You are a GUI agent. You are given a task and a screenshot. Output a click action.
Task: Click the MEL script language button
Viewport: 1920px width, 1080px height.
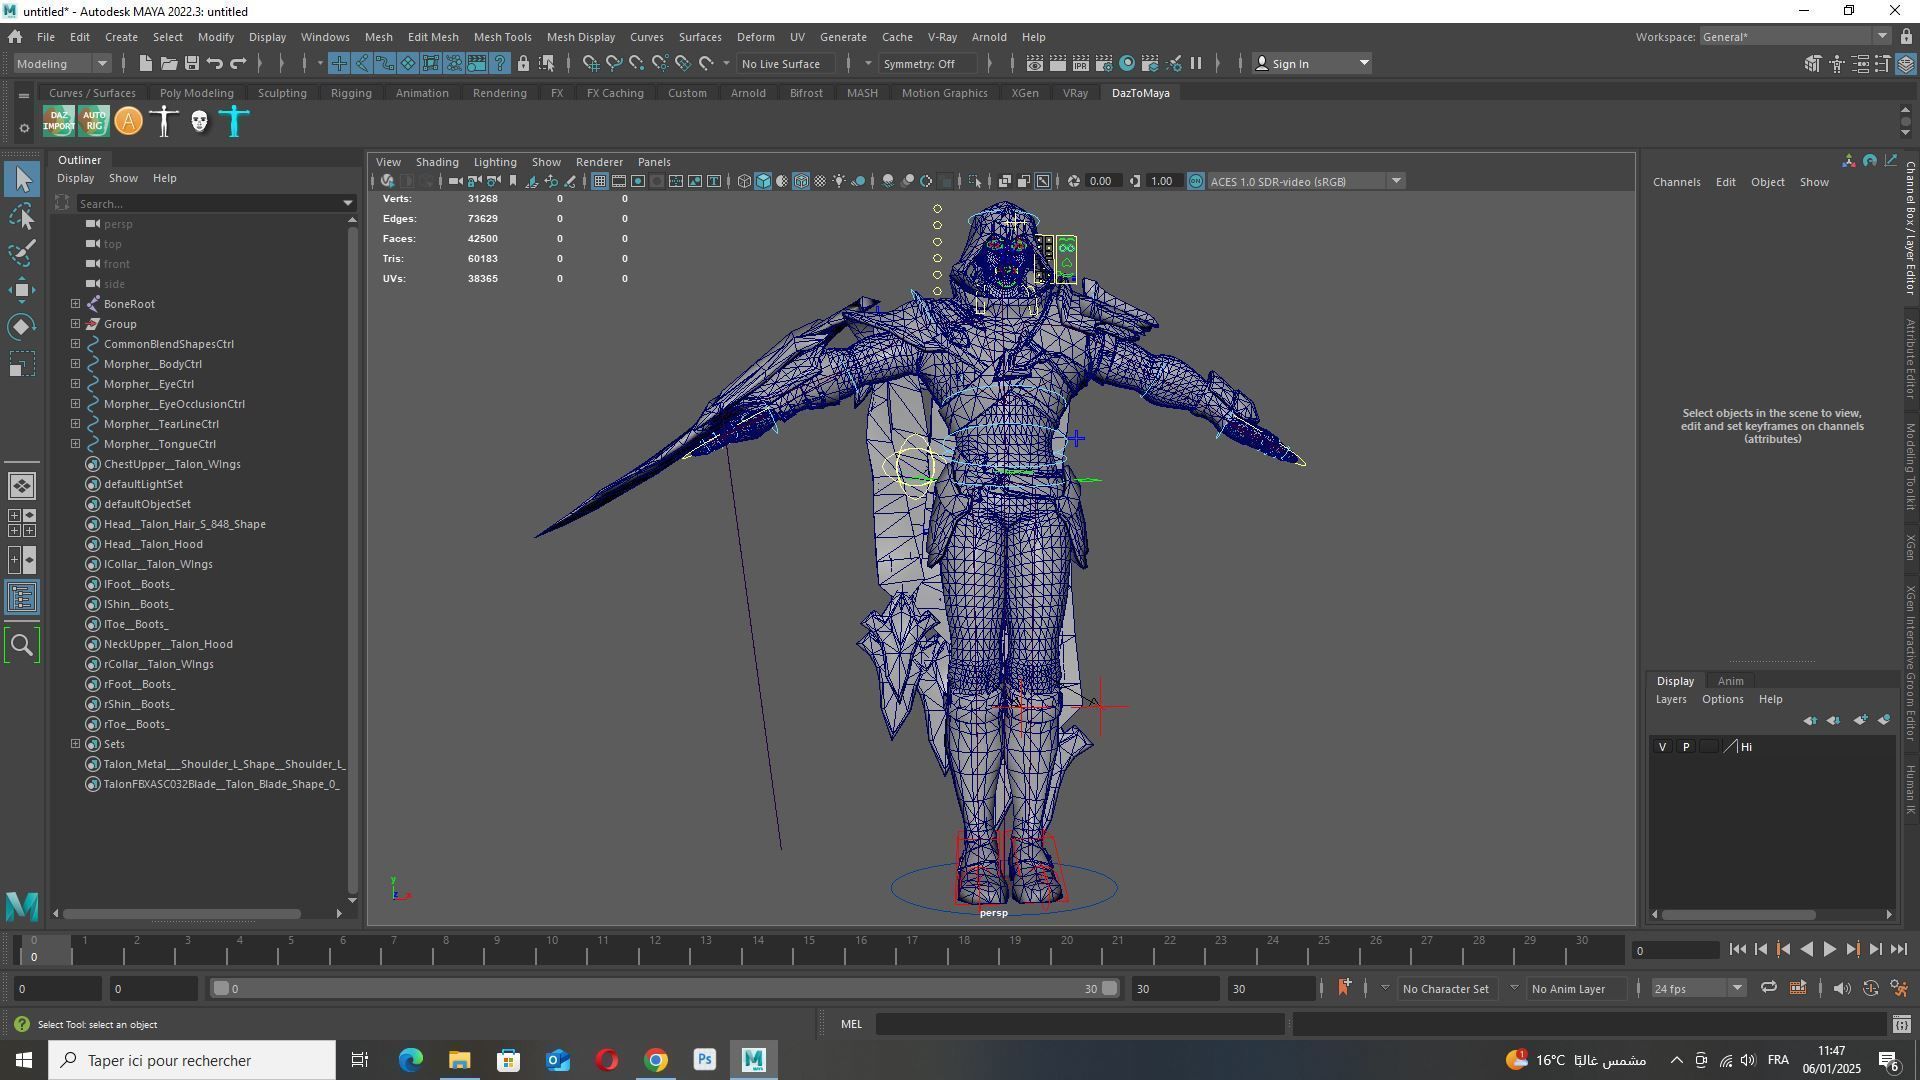click(851, 1024)
